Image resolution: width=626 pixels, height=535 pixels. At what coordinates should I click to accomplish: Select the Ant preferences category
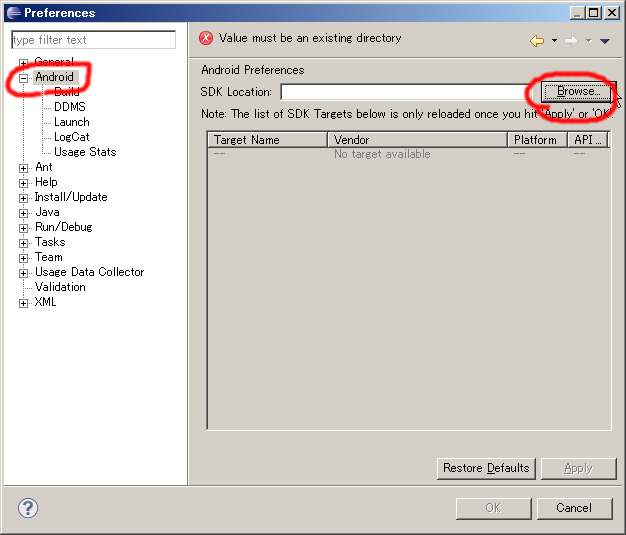point(44,167)
